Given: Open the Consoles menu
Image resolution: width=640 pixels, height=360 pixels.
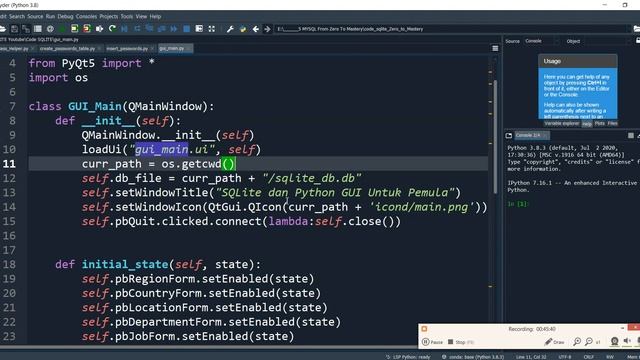Looking at the screenshot, I should point(87,16).
